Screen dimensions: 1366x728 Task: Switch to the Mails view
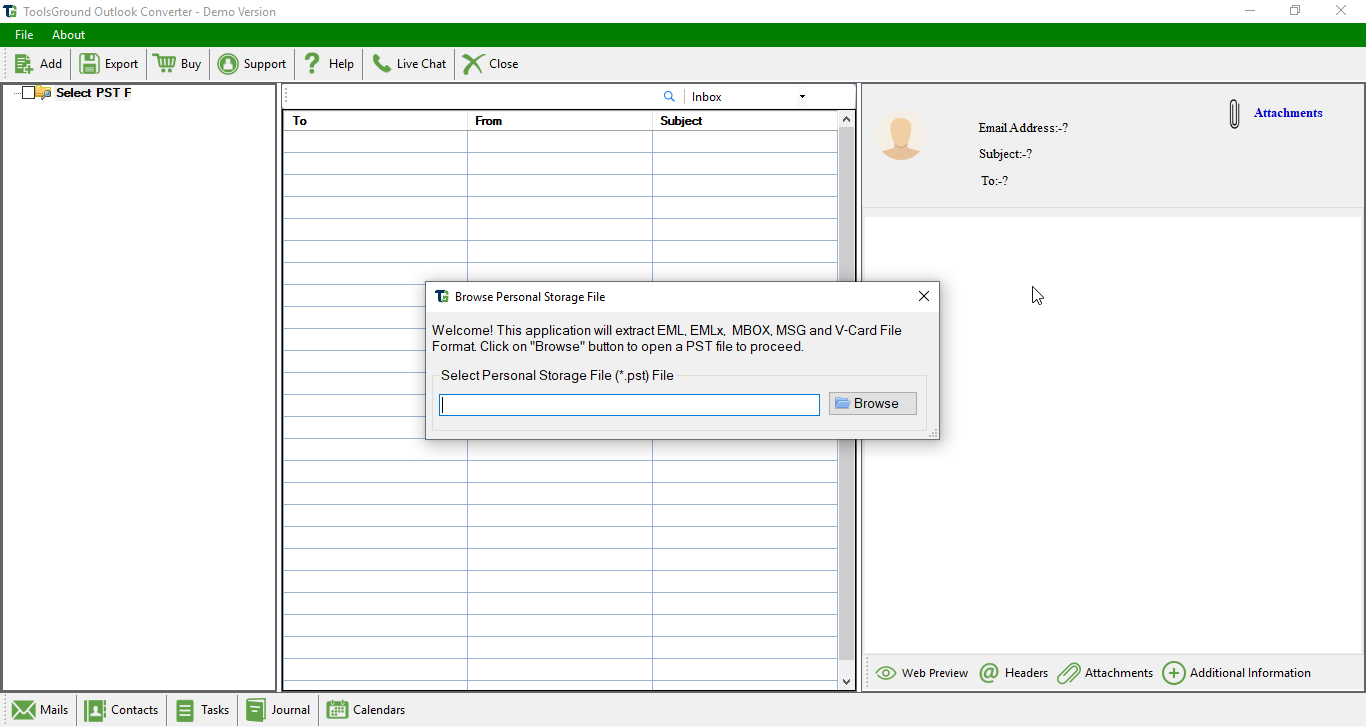pyautogui.click(x=41, y=710)
